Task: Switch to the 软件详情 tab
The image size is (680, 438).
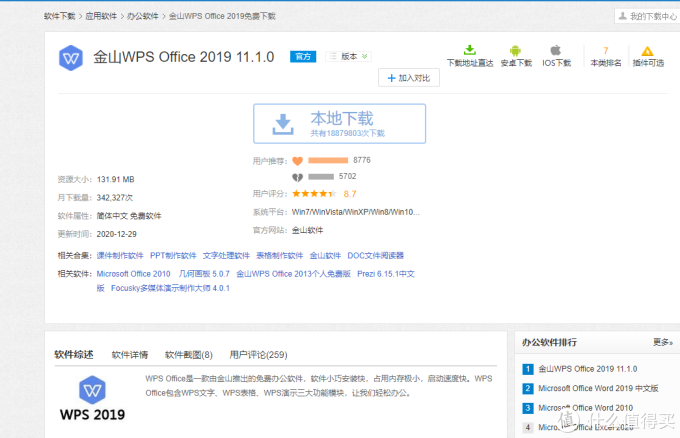Action: tap(130, 354)
